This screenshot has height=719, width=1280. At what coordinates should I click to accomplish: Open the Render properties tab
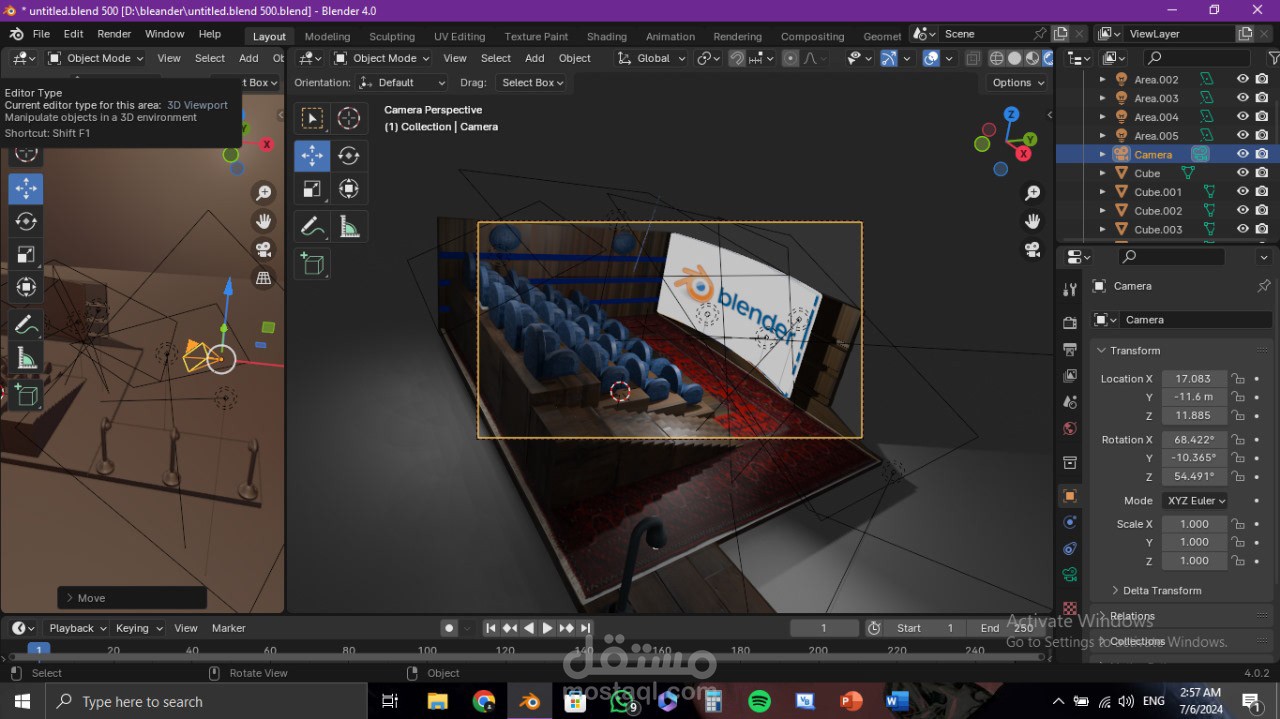(x=1070, y=322)
